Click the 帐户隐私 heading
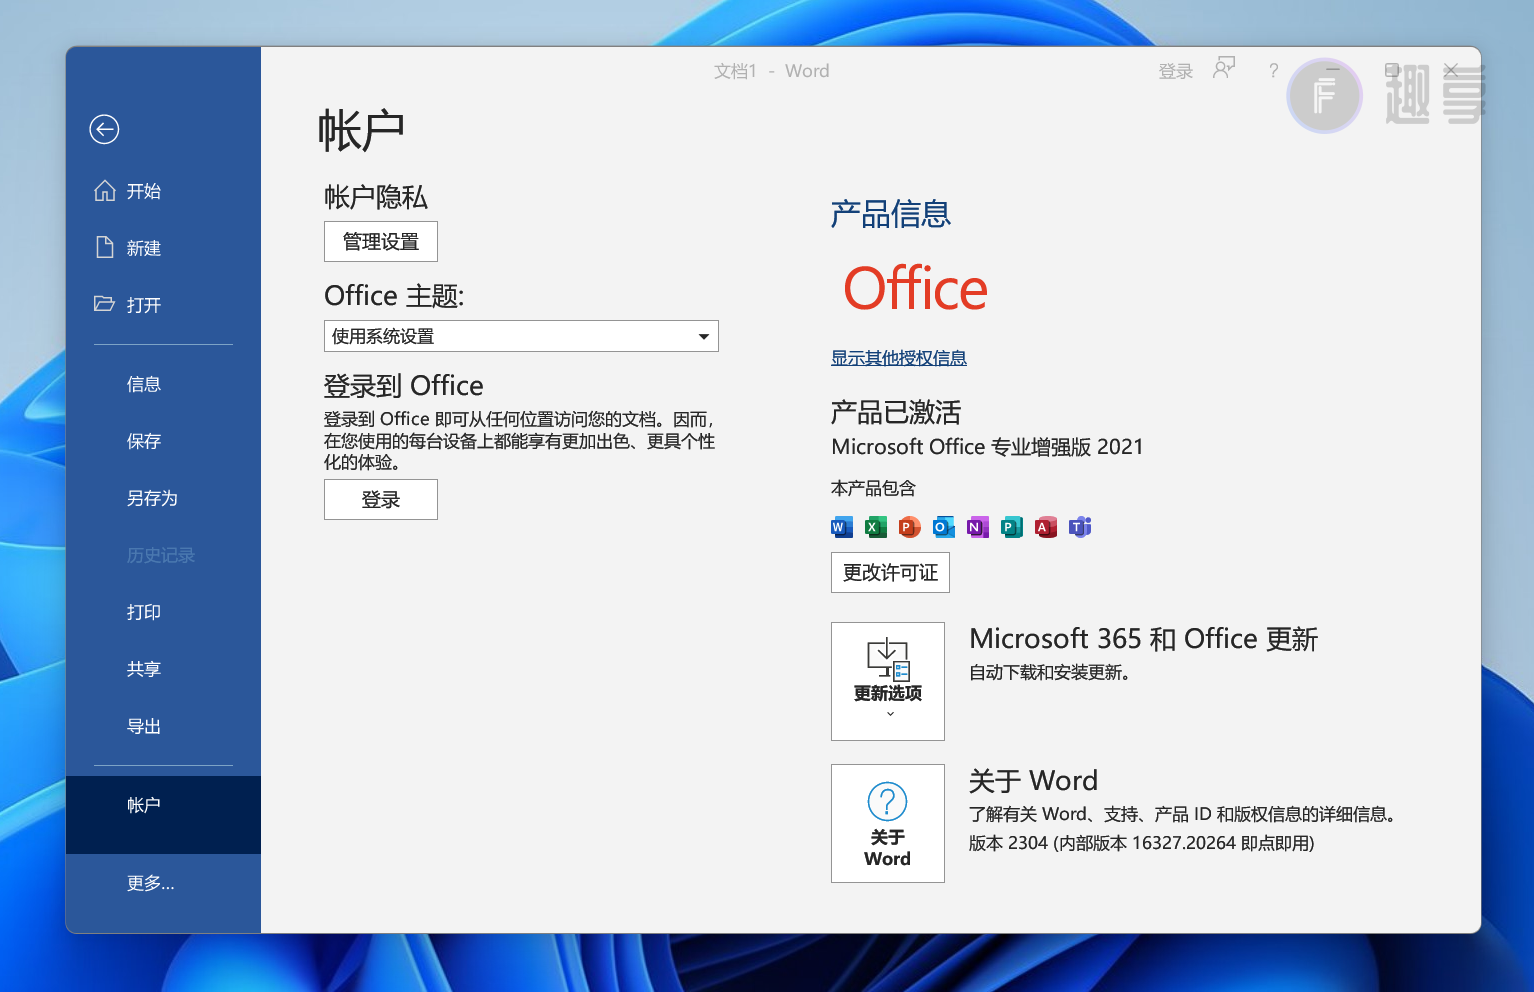This screenshot has height=992, width=1534. pyautogui.click(x=376, y=197)
